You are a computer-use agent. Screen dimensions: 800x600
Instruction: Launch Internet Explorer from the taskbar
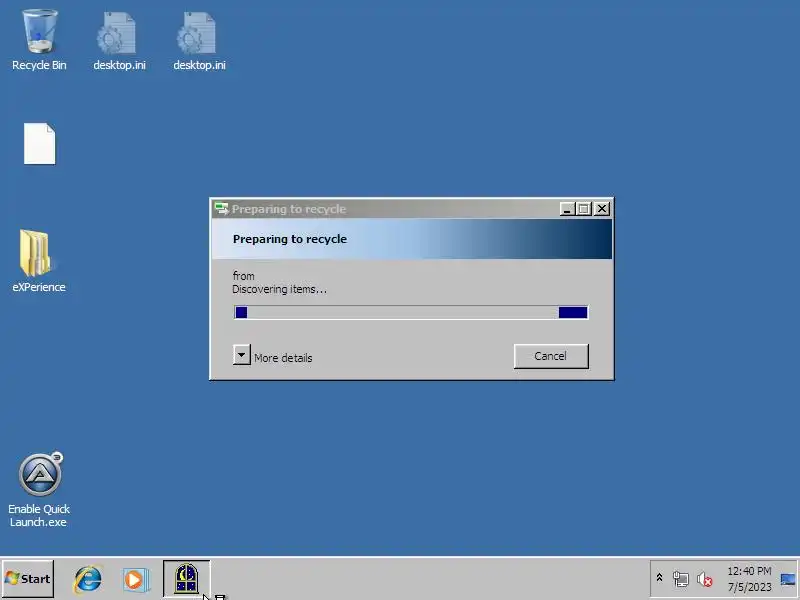click(x=88, y=580)
